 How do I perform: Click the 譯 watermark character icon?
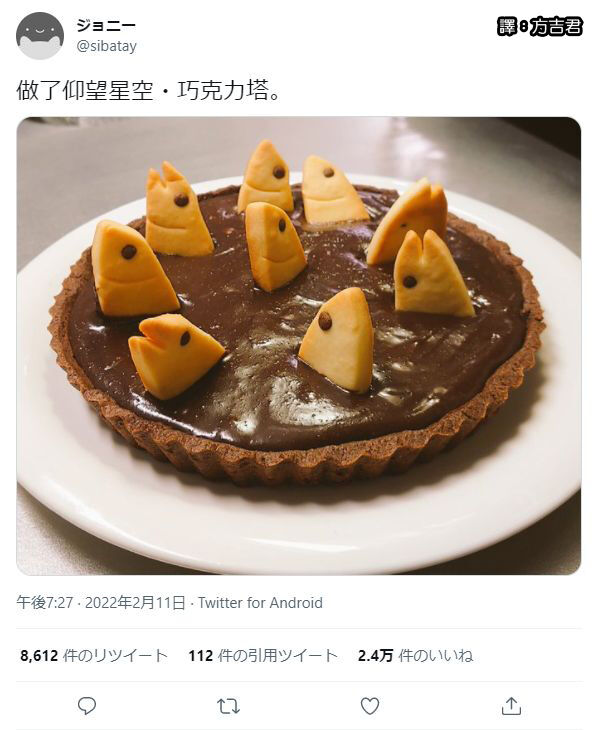coord(506,27)
